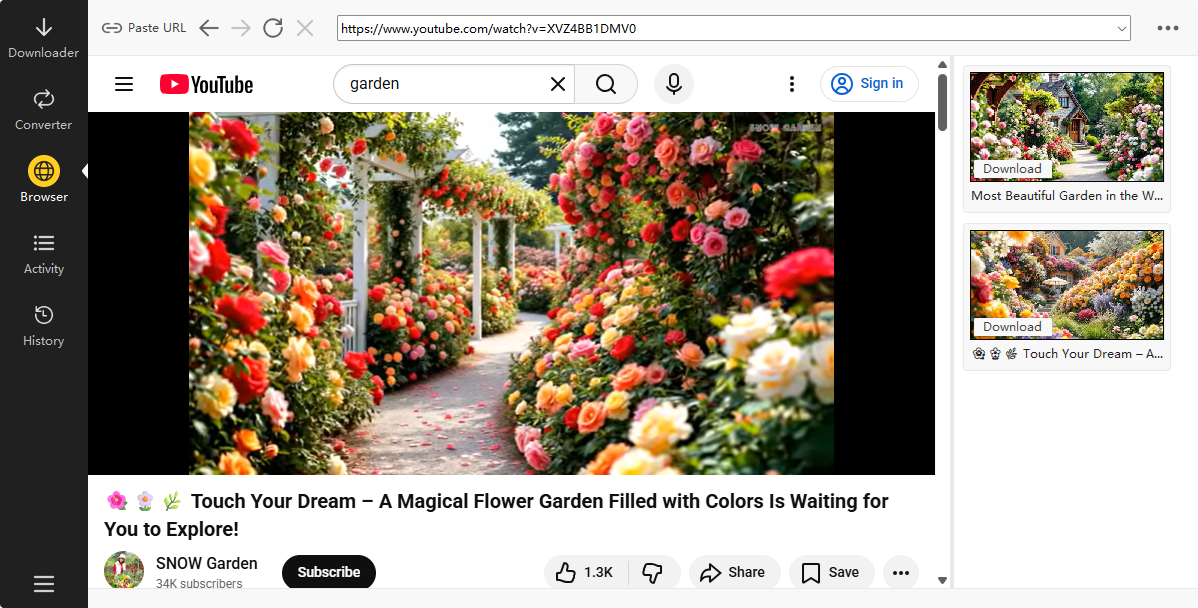Clear the garden search text

(558, 84)
